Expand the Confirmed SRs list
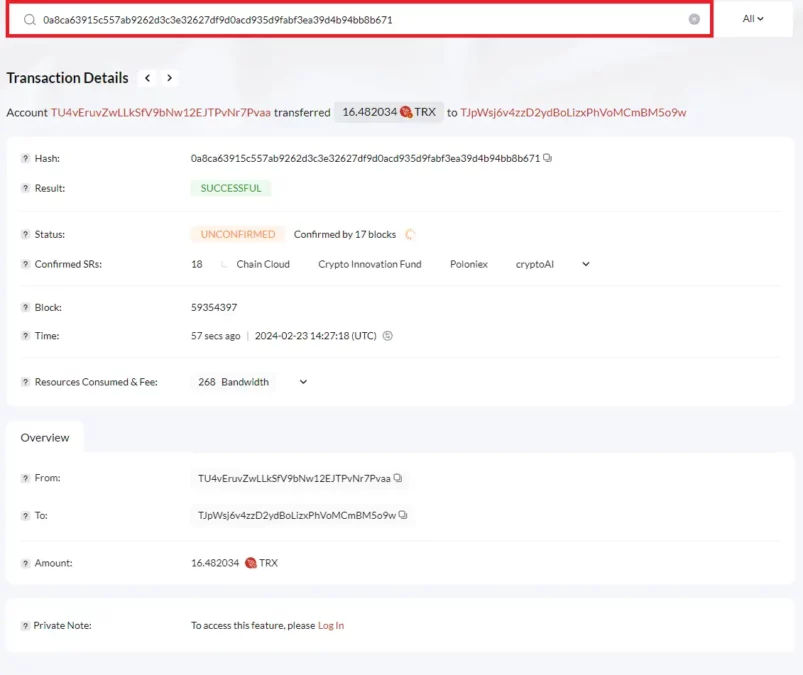Viewport: 803px width, 675px height. [586, 265]
